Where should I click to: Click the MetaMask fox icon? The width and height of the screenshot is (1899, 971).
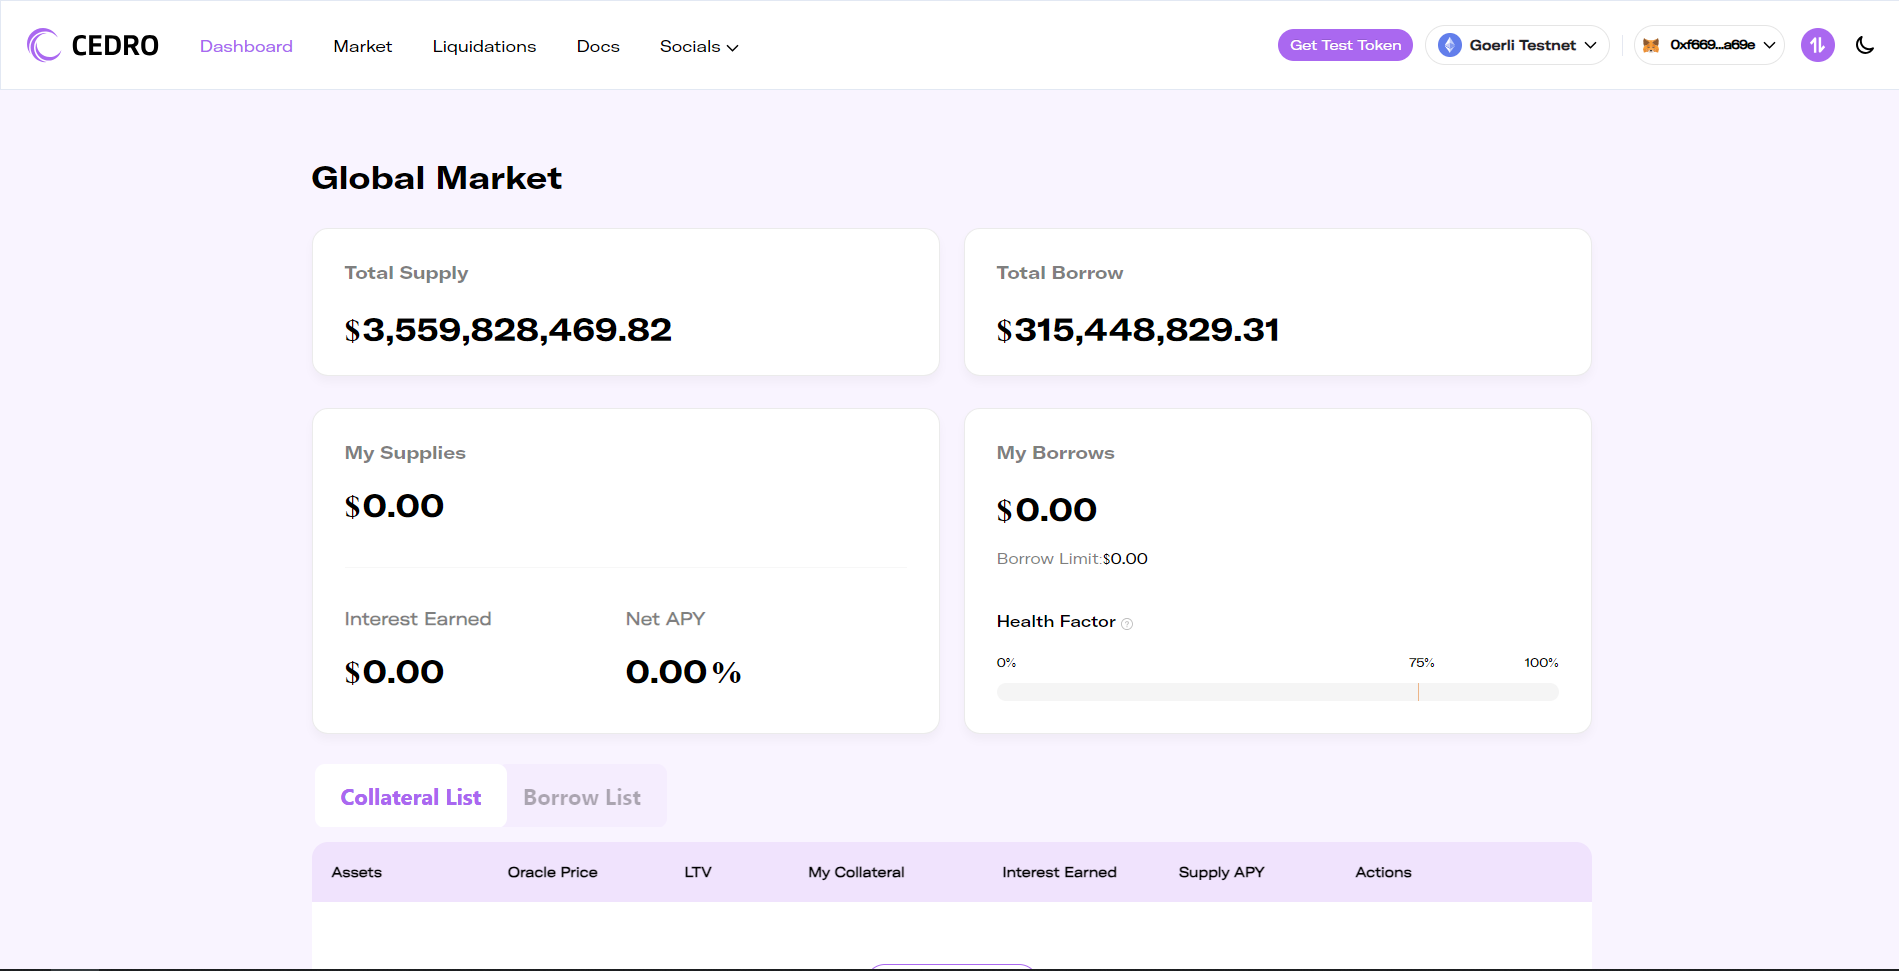(1651, 45)
